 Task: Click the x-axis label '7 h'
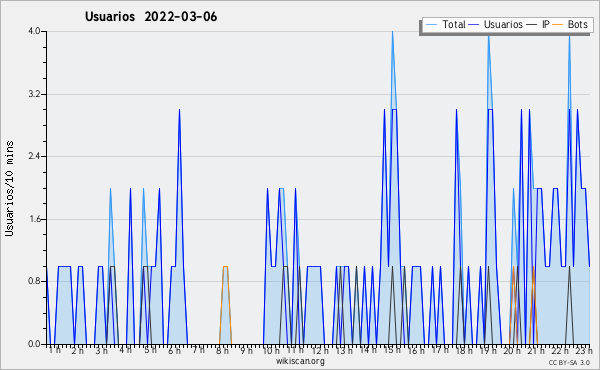tap(198, 350)
